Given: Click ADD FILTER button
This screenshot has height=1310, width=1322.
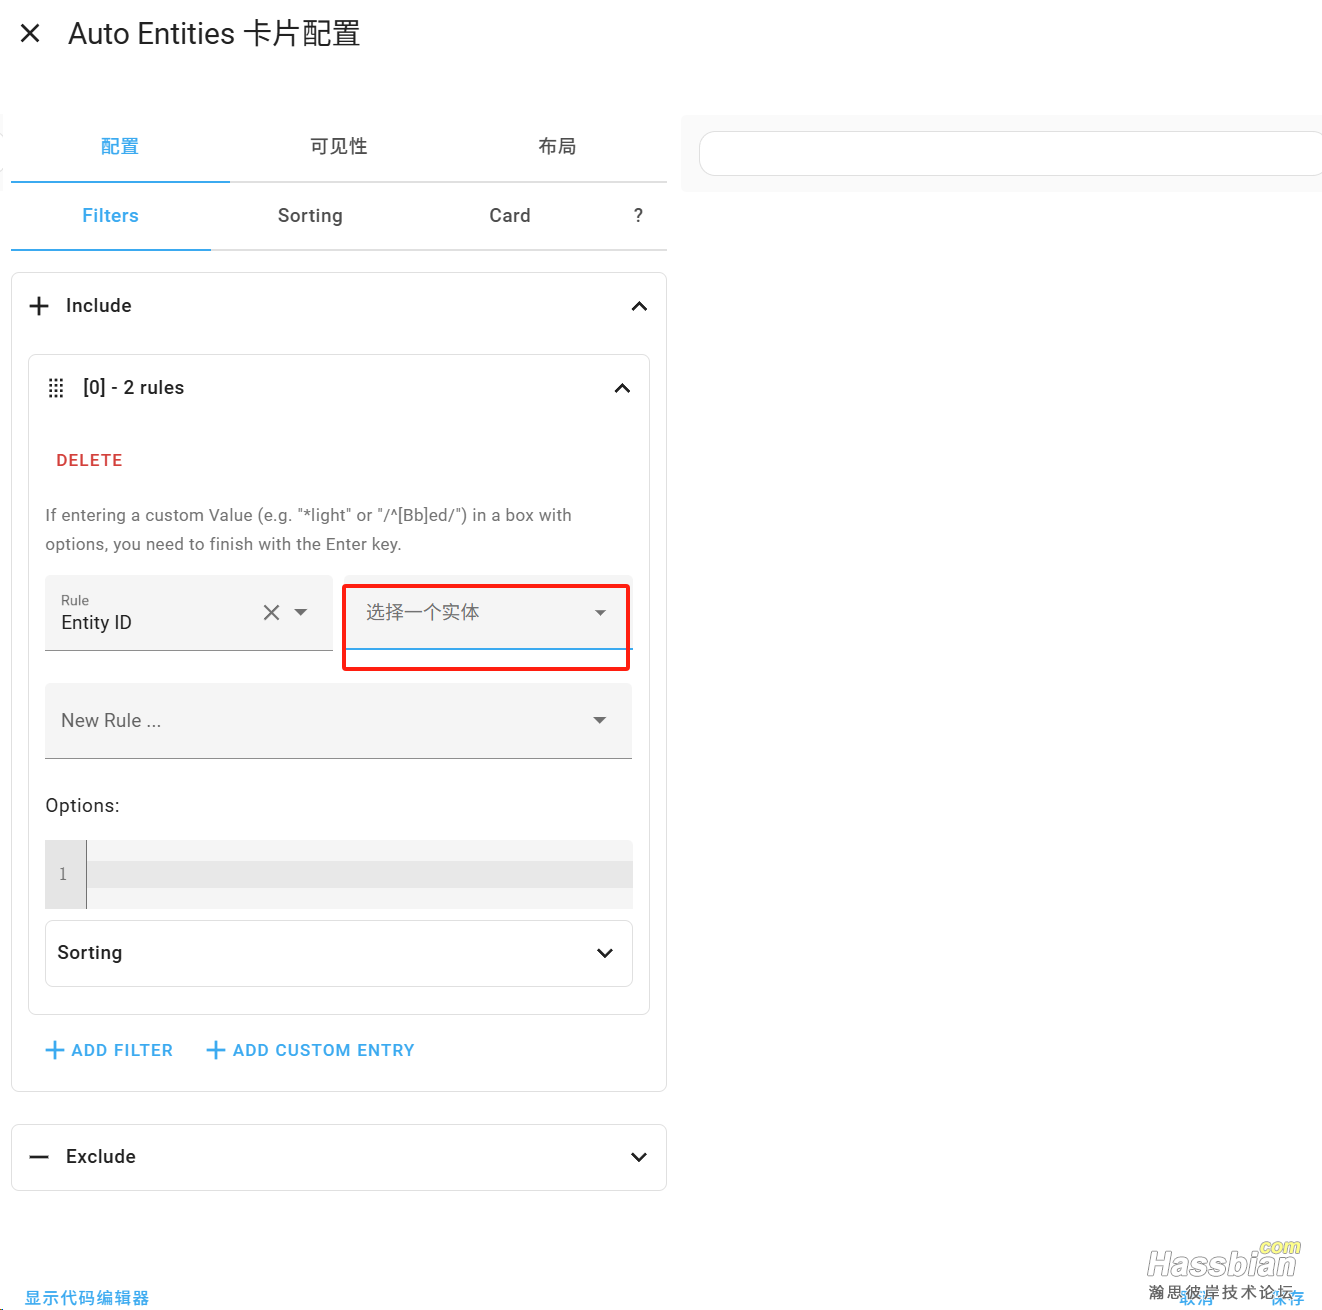Looking at the screenshot, I should pyautogui.click(x=109, y=1050).
